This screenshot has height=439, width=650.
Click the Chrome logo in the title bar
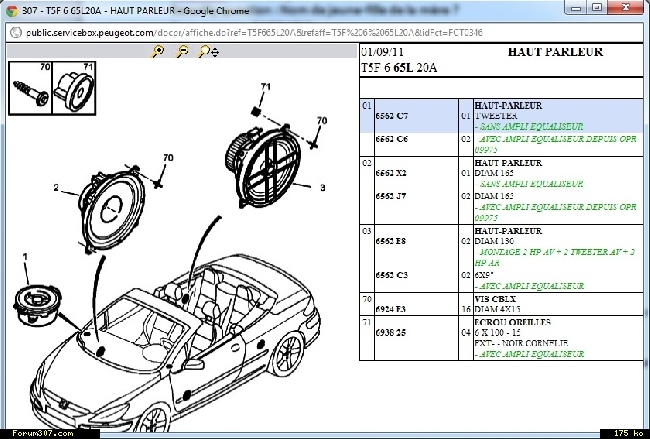[x=12, y=10]
